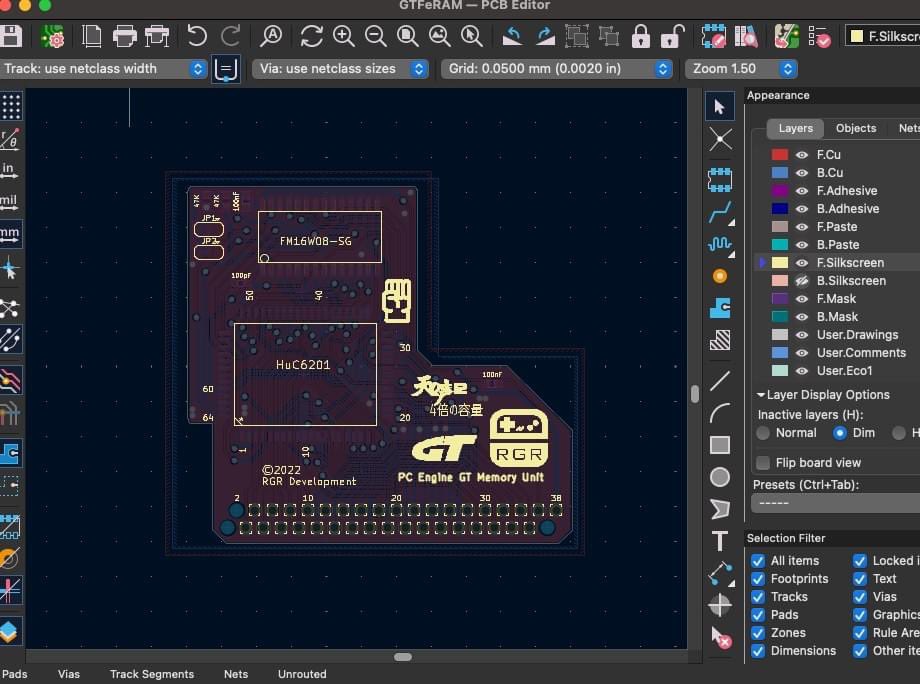Enable Flip board view checkbox

coord(763,463)
